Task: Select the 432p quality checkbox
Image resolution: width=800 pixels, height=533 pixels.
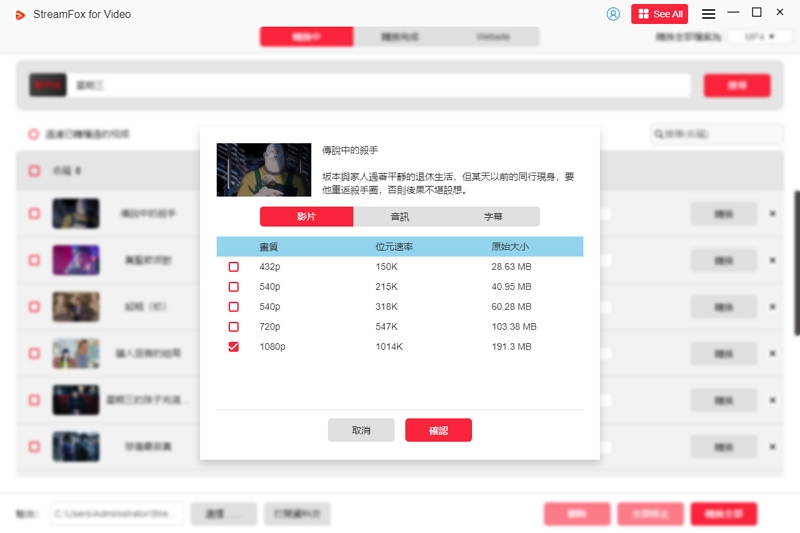Action: tap(234, 267)
